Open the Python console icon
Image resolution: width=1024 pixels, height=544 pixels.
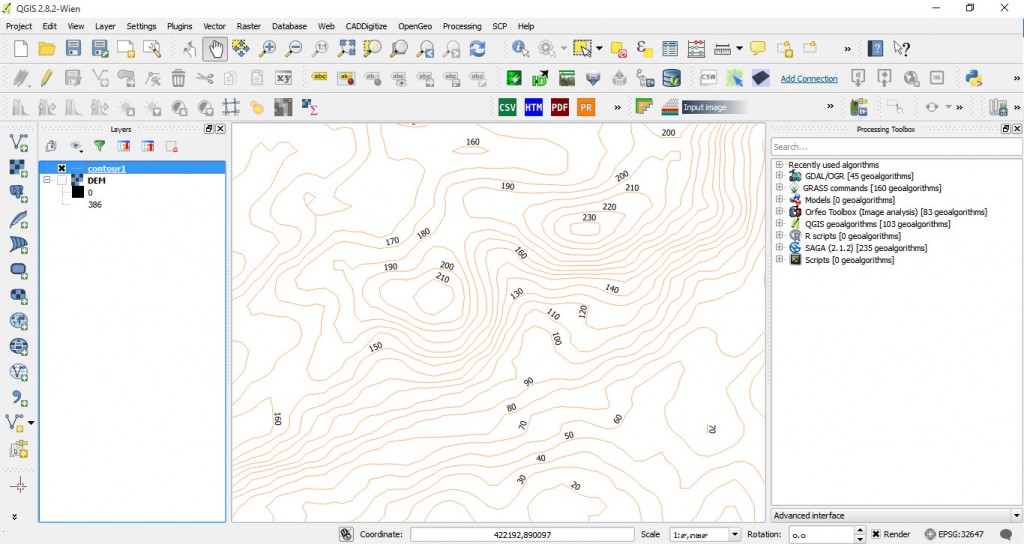[x=973, y=78]
